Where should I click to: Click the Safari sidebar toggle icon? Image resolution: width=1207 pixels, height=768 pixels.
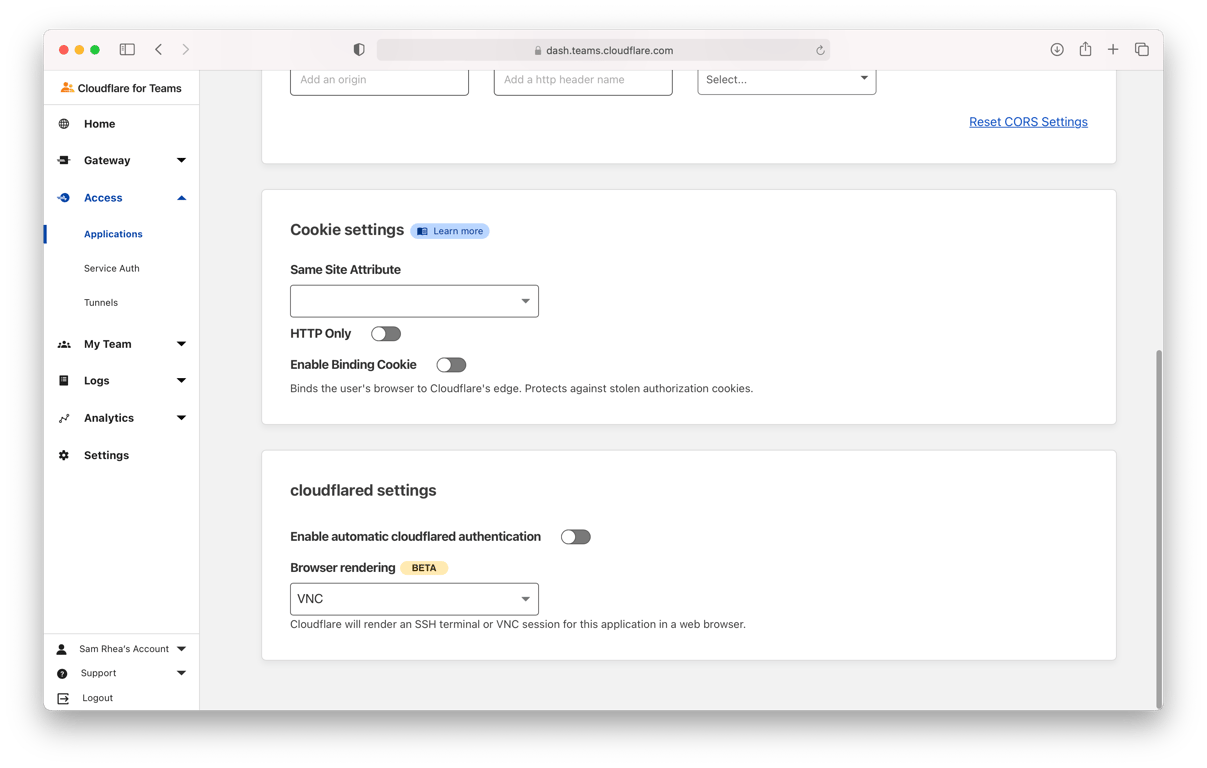[x=127, y=49]
